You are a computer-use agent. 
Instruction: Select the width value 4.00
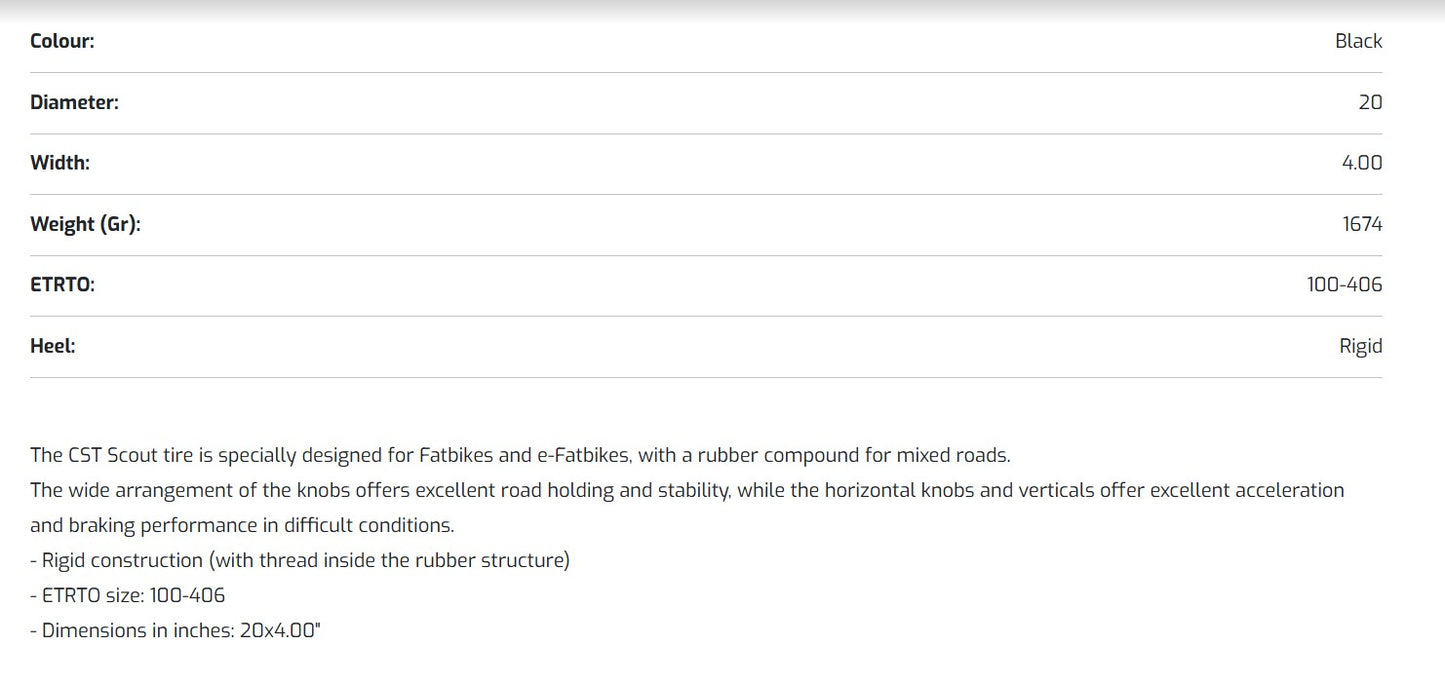point(1362,163)
